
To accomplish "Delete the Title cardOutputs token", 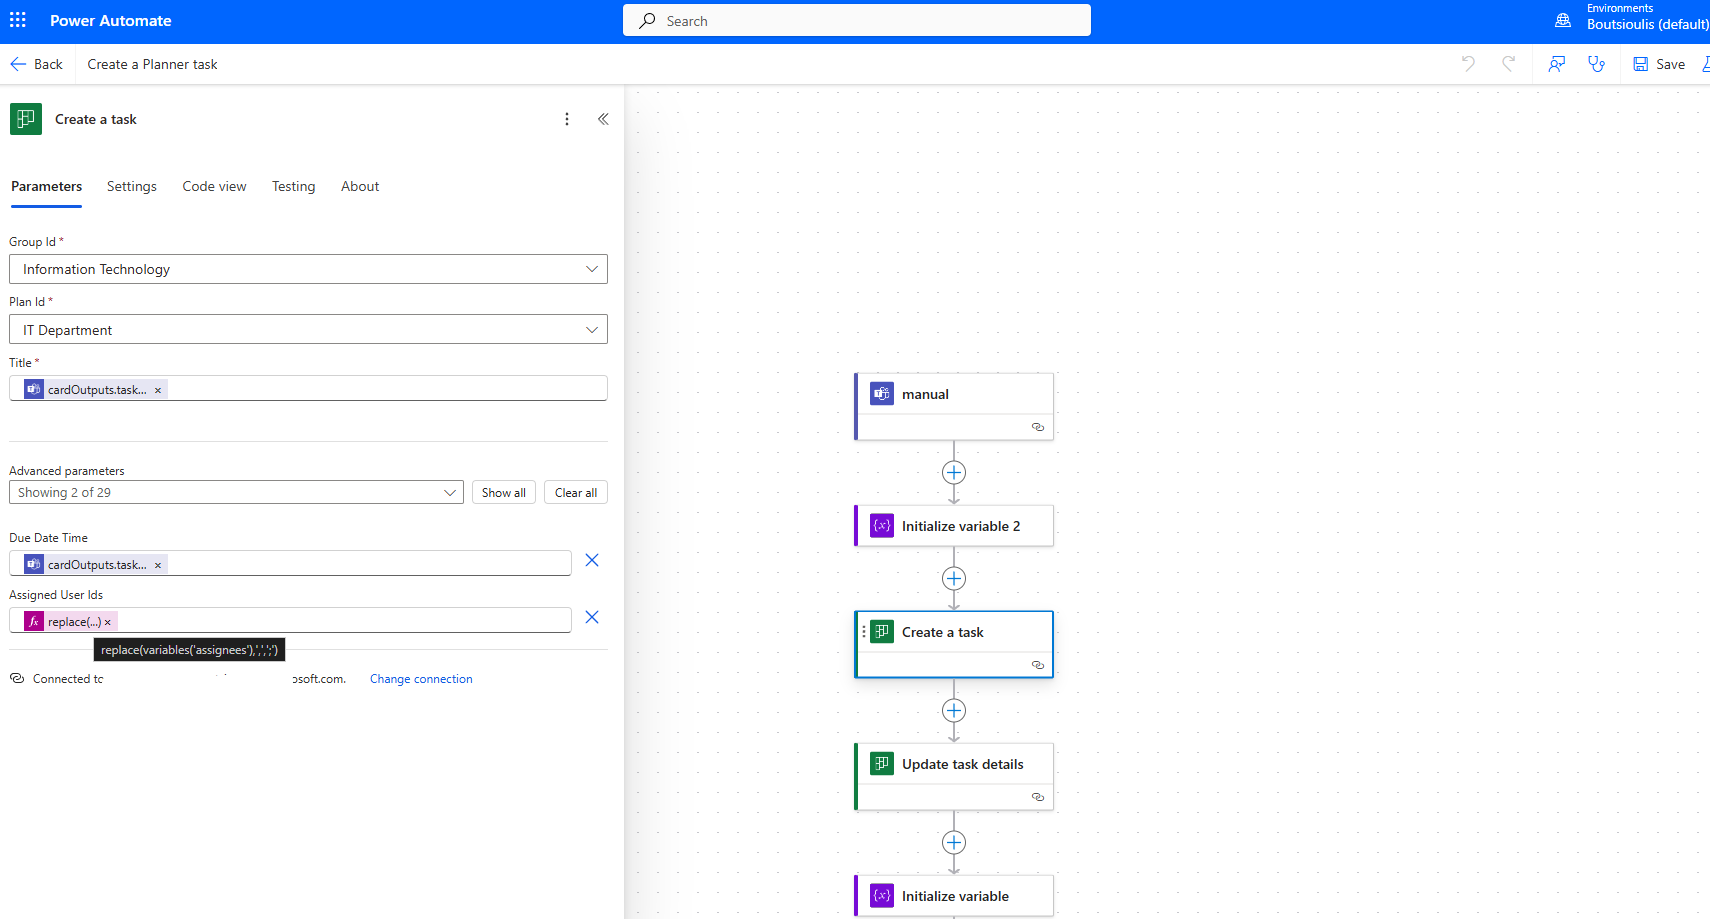I will [158, 390].
